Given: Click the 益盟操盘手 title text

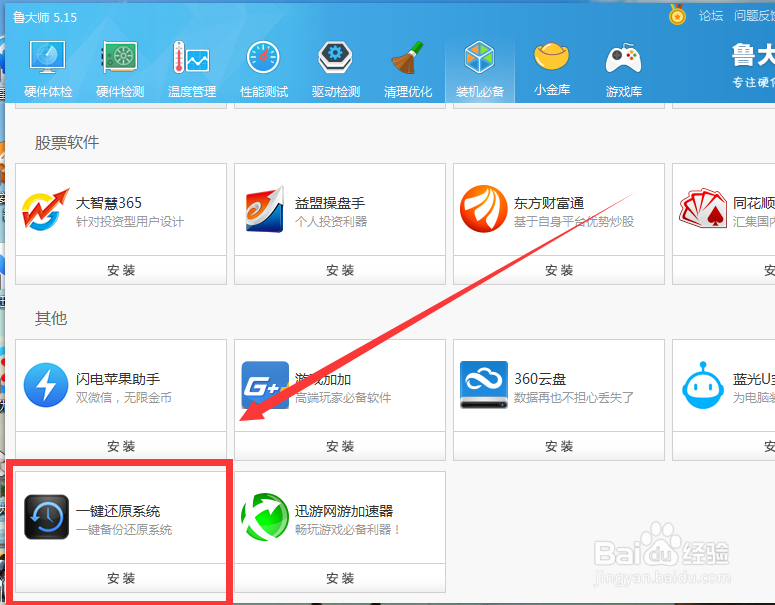Looking at the screenshot, I should (330, 203).
